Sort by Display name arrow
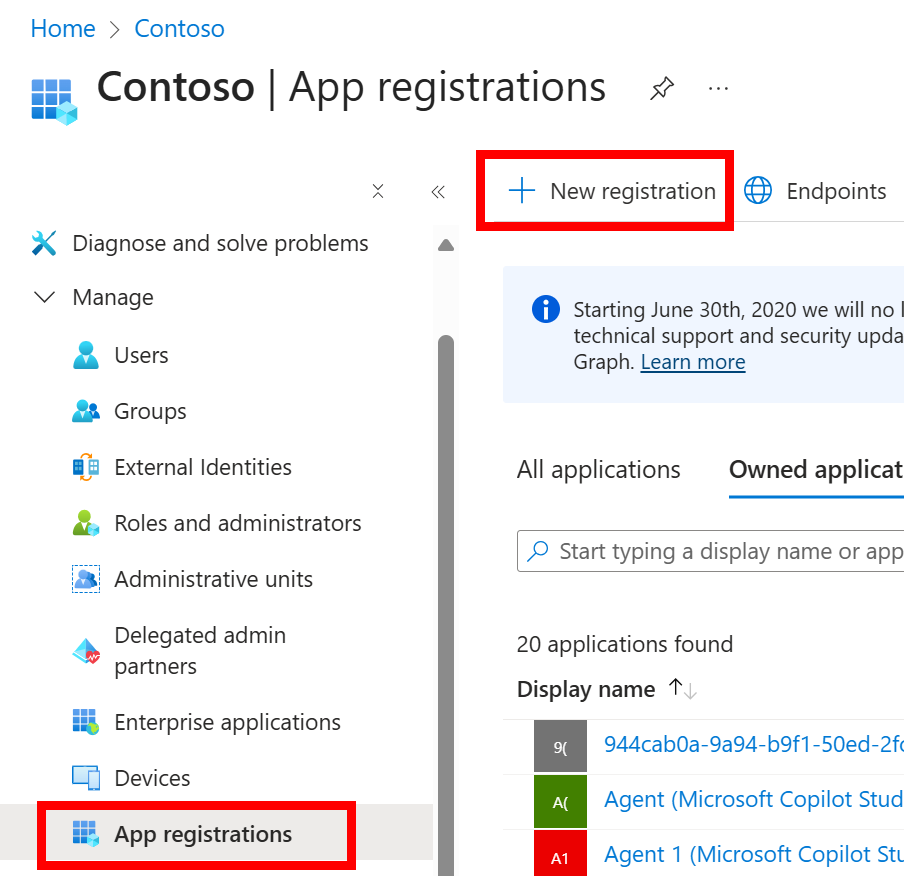The image size is (904, 876). click(680, 689)
